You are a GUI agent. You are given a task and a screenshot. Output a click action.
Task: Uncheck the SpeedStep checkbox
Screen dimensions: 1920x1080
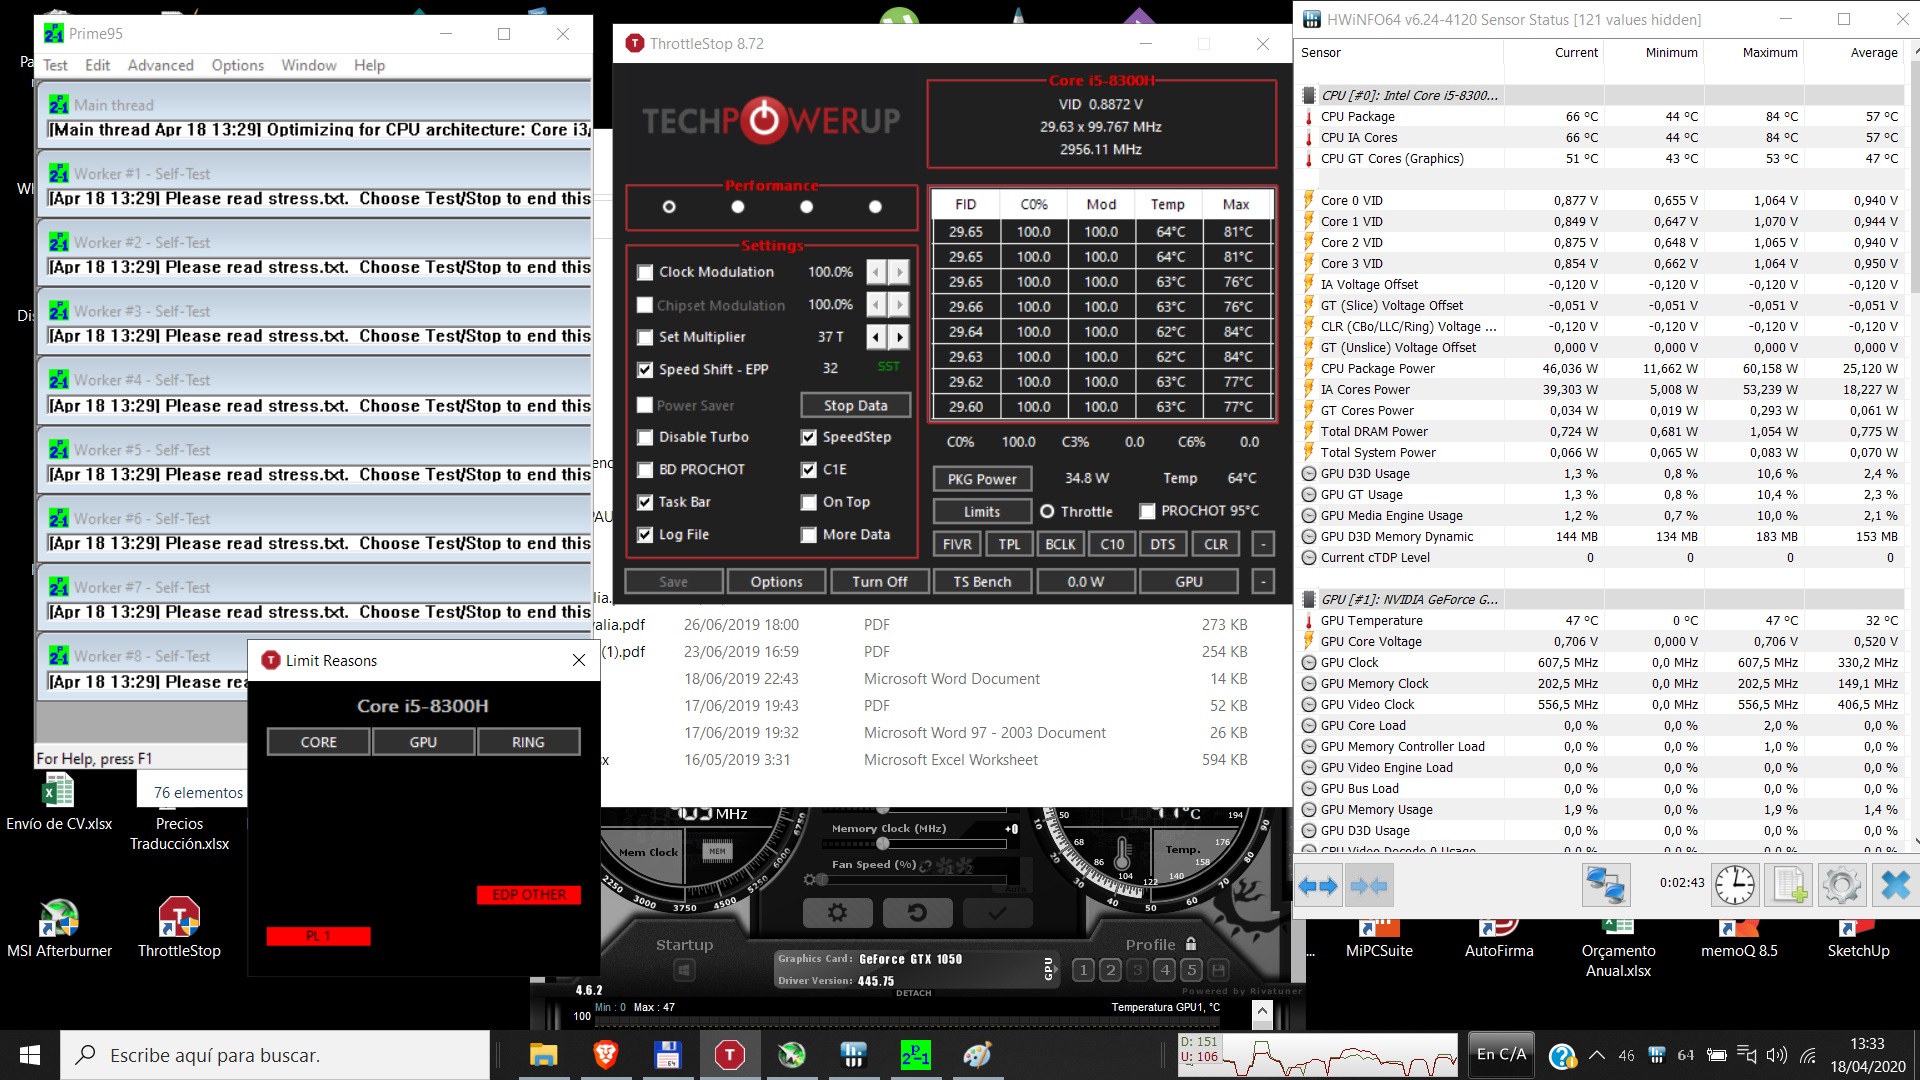(808, 437)
